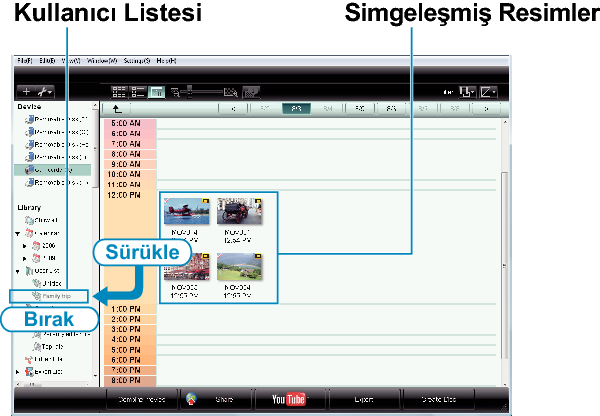Select the horse carriage thumbnail
The width and height of the screenshot is (600, 416).
coord(239,211)
